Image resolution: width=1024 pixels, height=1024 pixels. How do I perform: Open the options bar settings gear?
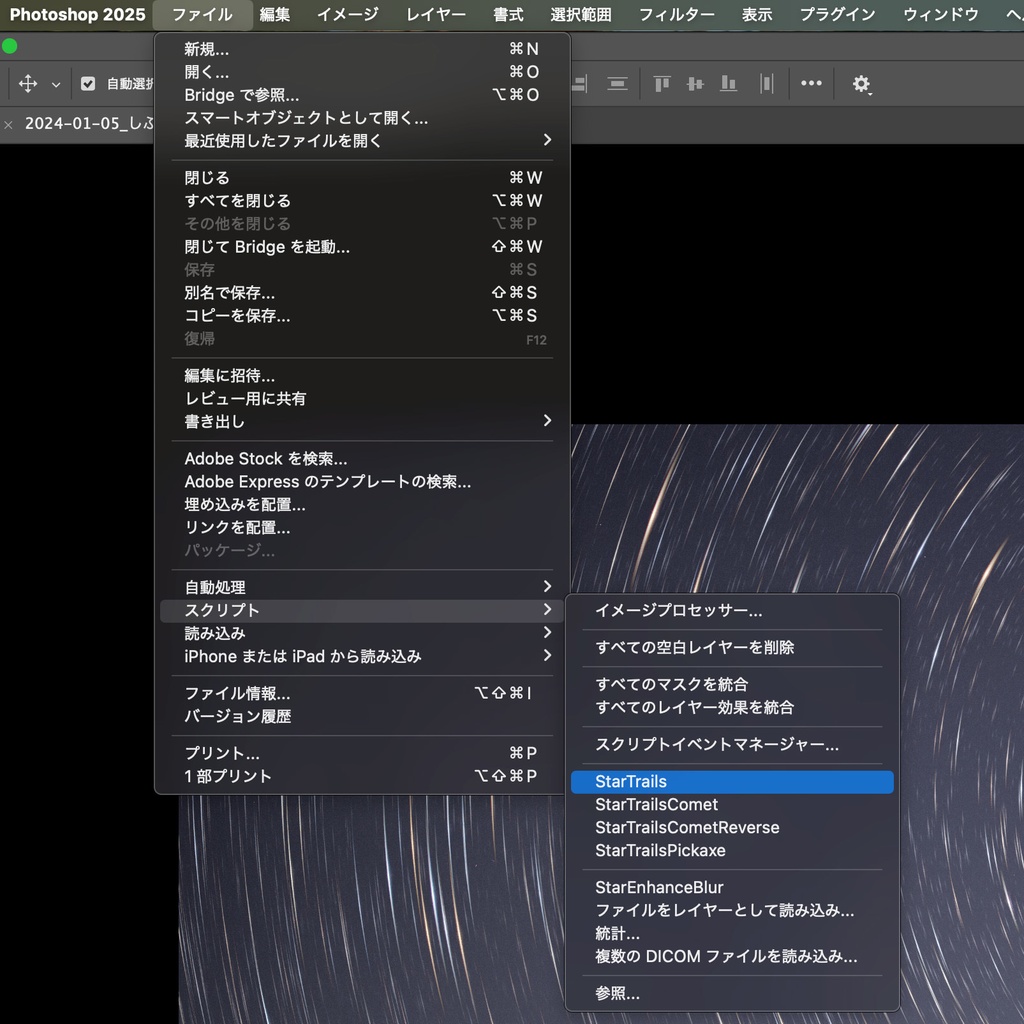861,84
